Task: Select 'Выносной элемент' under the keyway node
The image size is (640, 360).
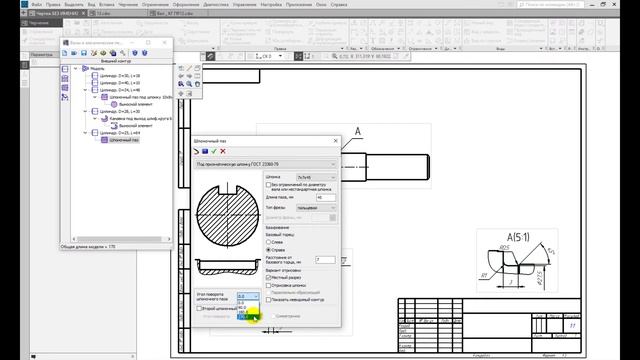Action: tap(136, 104)
